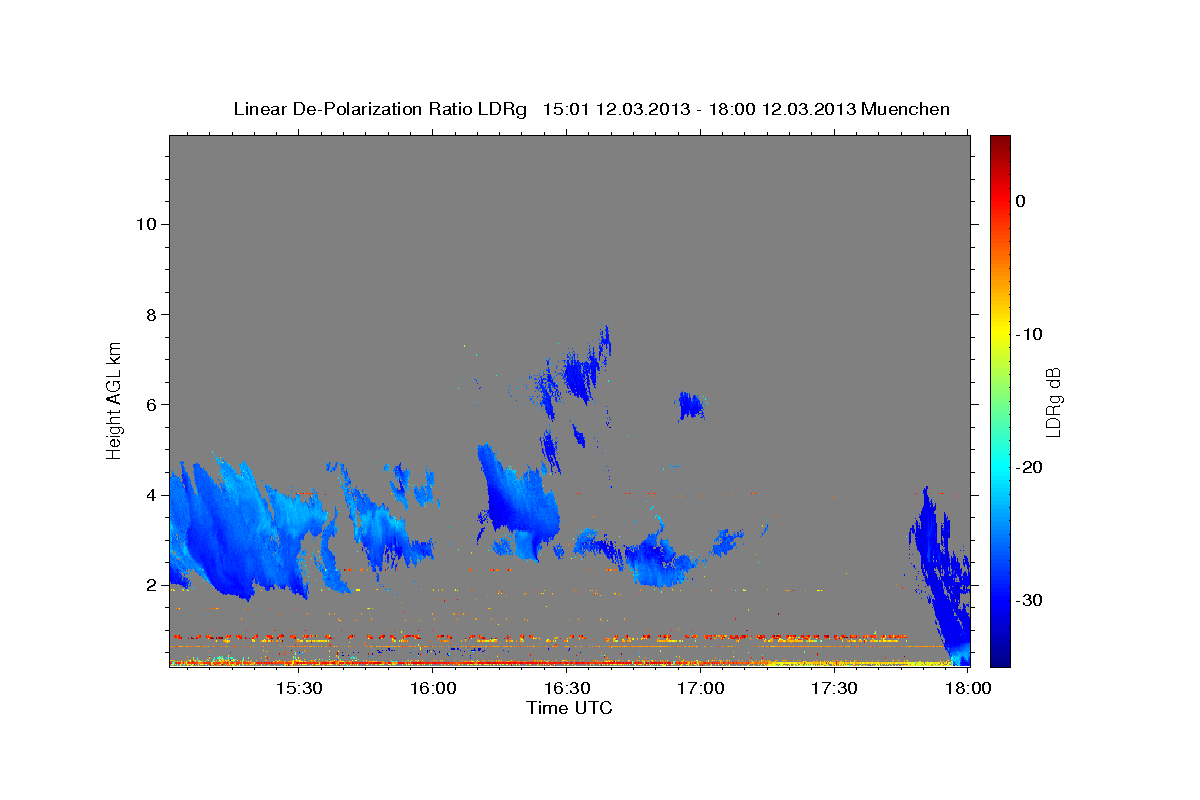Click the small isolated cloud near 6 km

[690, 405]
